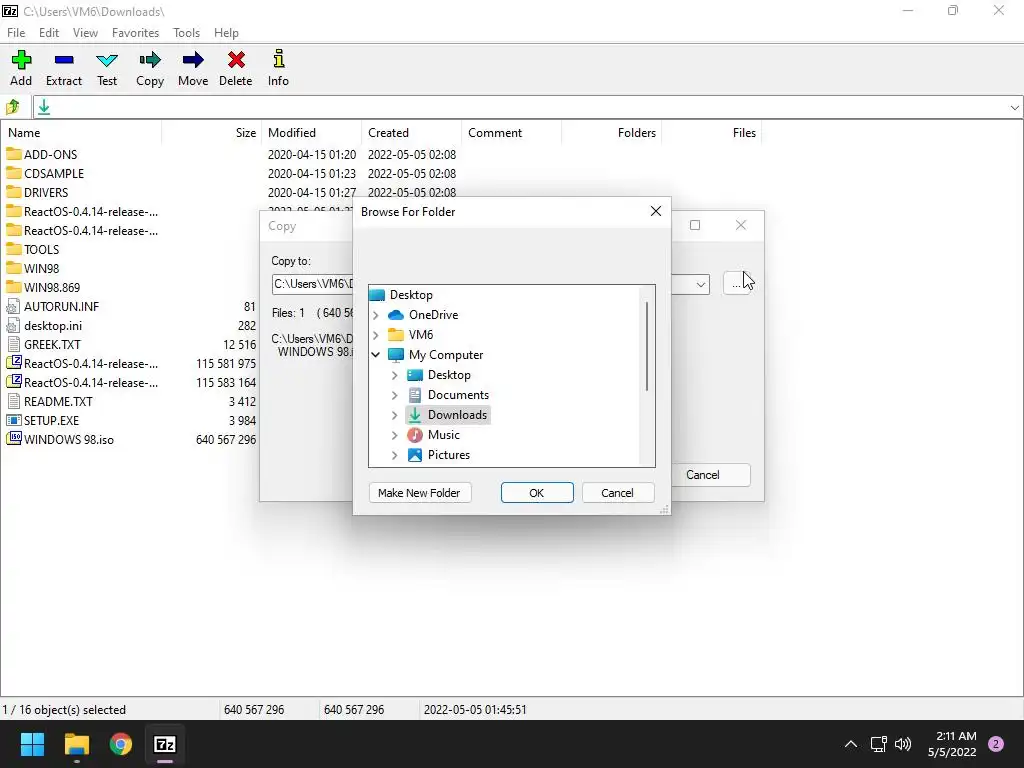Expand the Music tree node

click(x=394, y=435)
